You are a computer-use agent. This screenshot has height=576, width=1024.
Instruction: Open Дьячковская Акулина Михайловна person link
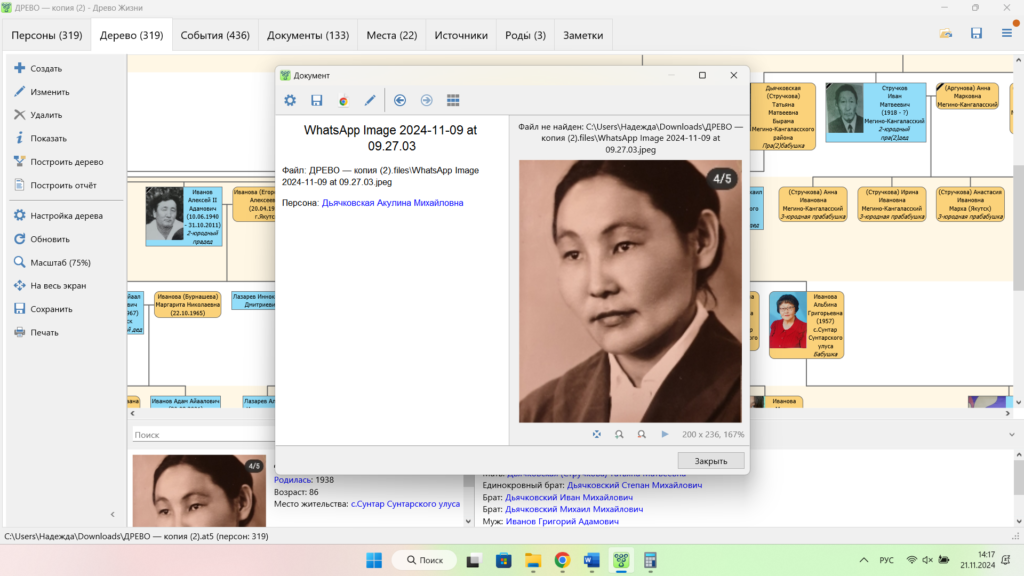[x=392, y=202]
